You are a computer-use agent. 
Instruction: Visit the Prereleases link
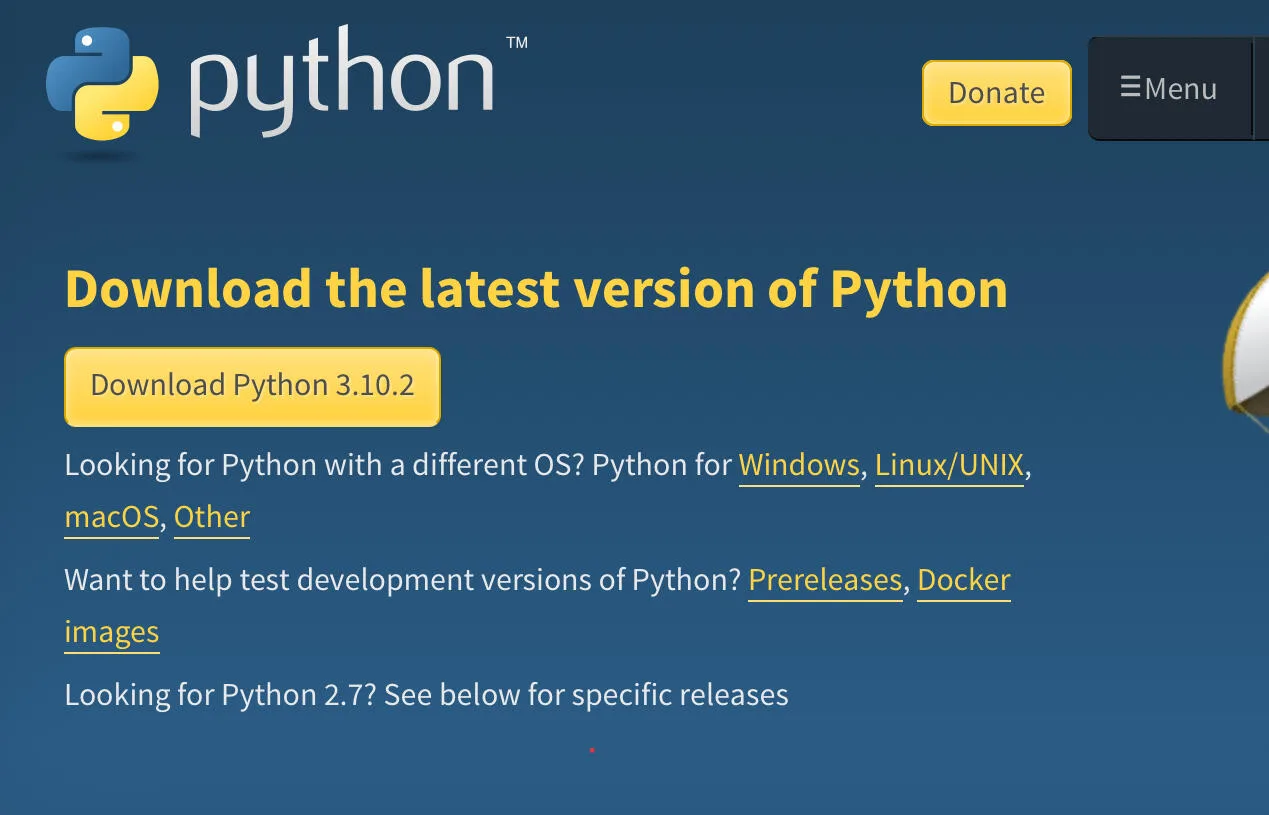click(x=825, y=580)
